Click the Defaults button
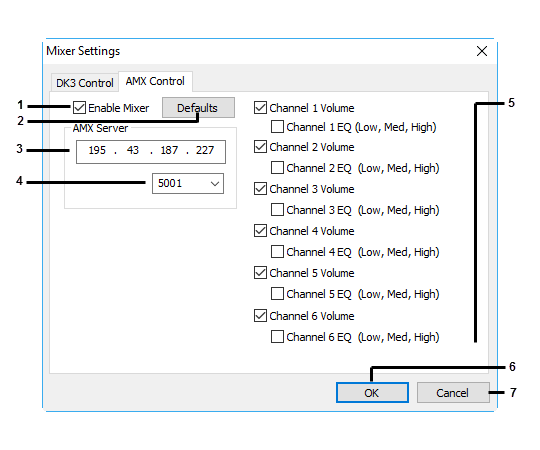 tap(198, 108)
